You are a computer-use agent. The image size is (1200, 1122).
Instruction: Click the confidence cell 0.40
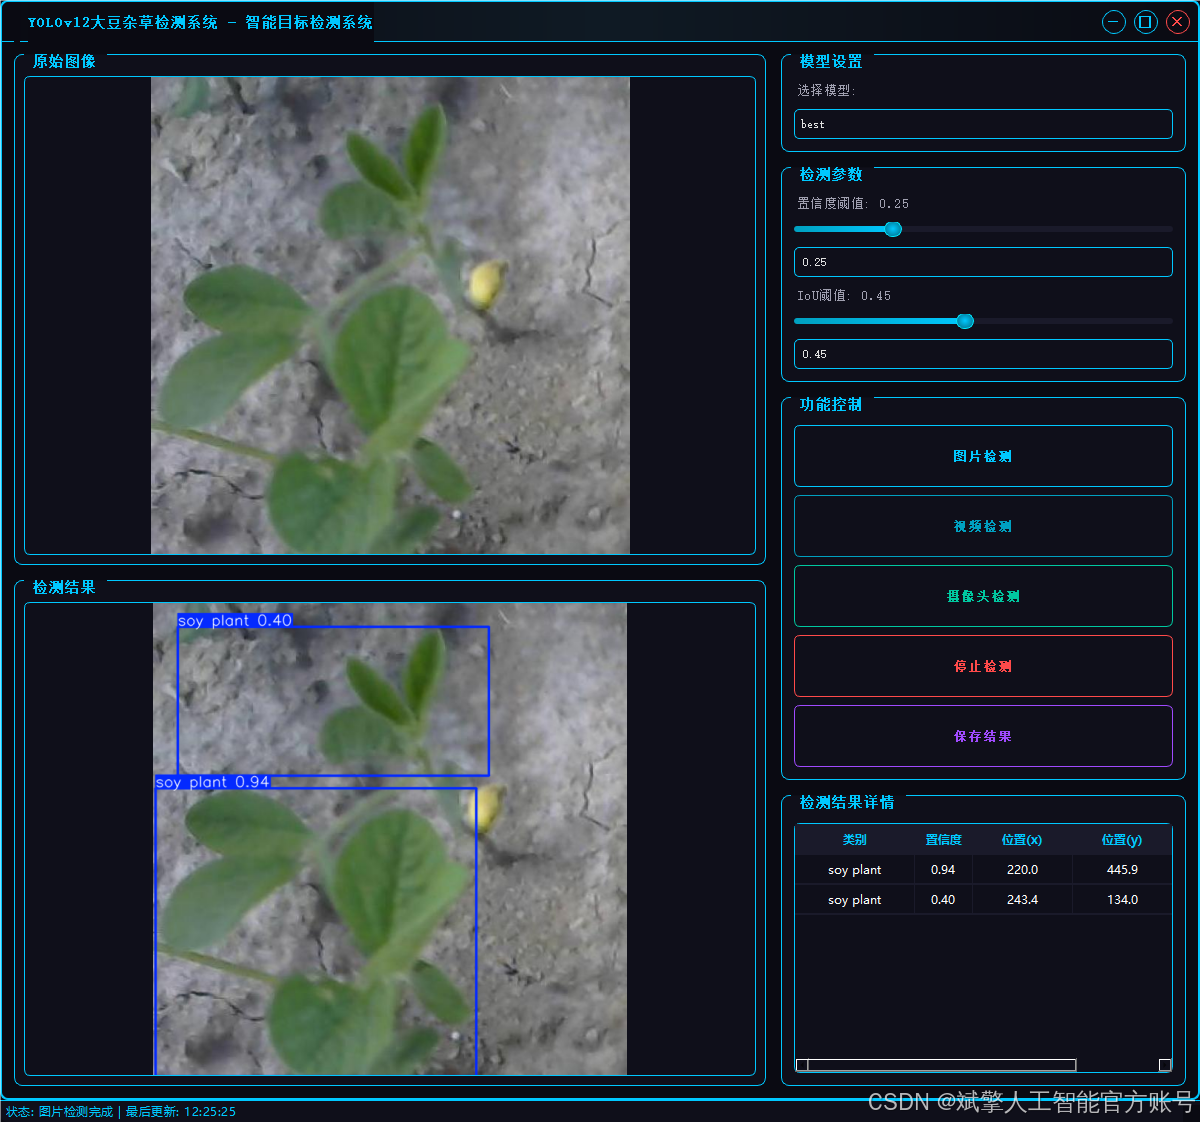[x=943, y=900]
